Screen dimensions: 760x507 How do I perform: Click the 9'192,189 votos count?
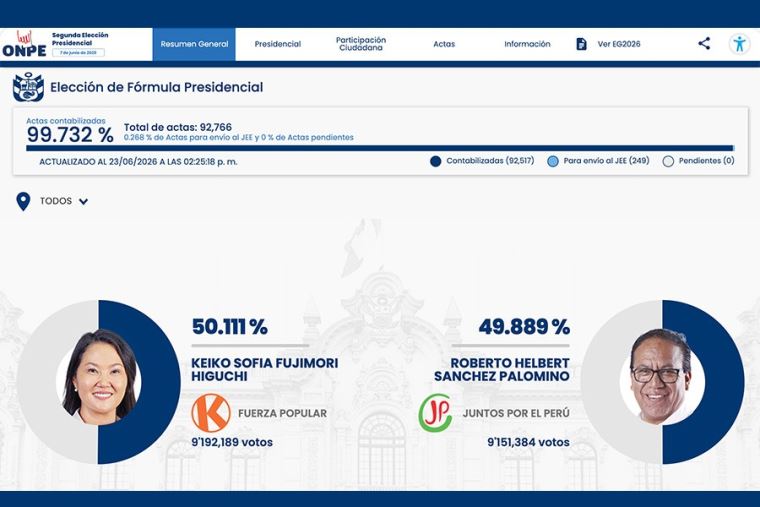coord(232,442)
